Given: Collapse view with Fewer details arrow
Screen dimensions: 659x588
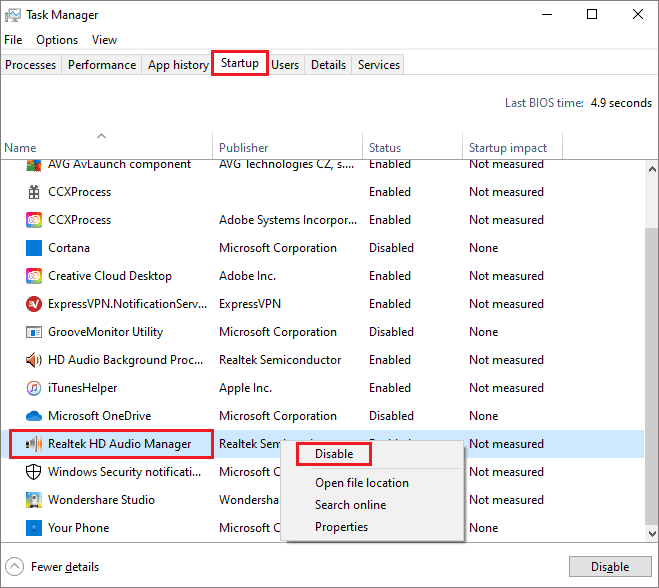Looking at the screenshot, I should (x=14, y=567).
